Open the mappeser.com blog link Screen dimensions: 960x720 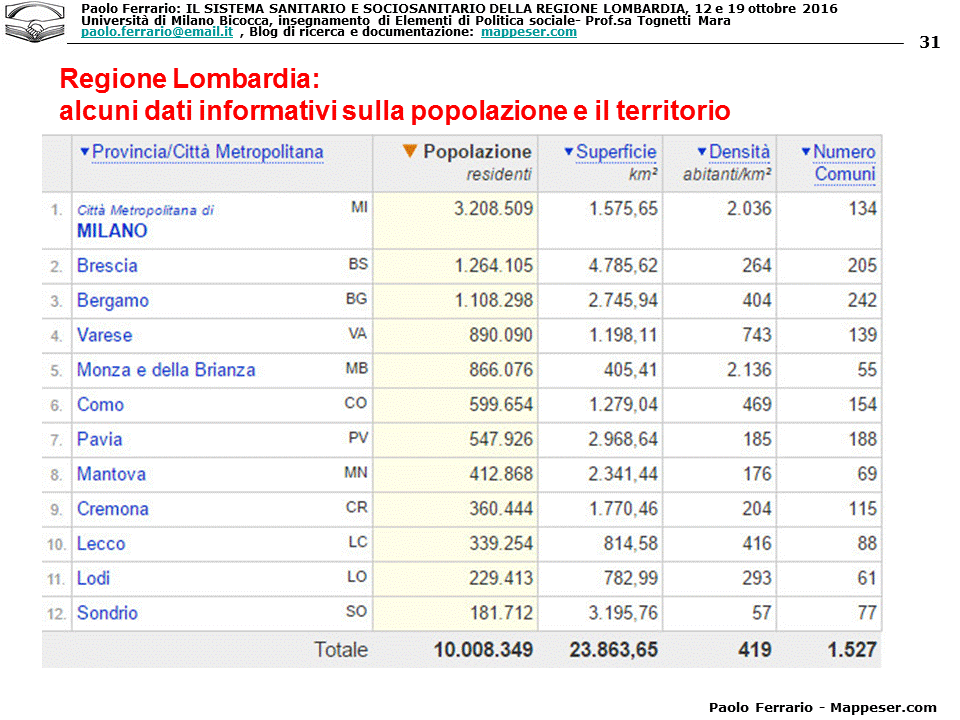528,32
